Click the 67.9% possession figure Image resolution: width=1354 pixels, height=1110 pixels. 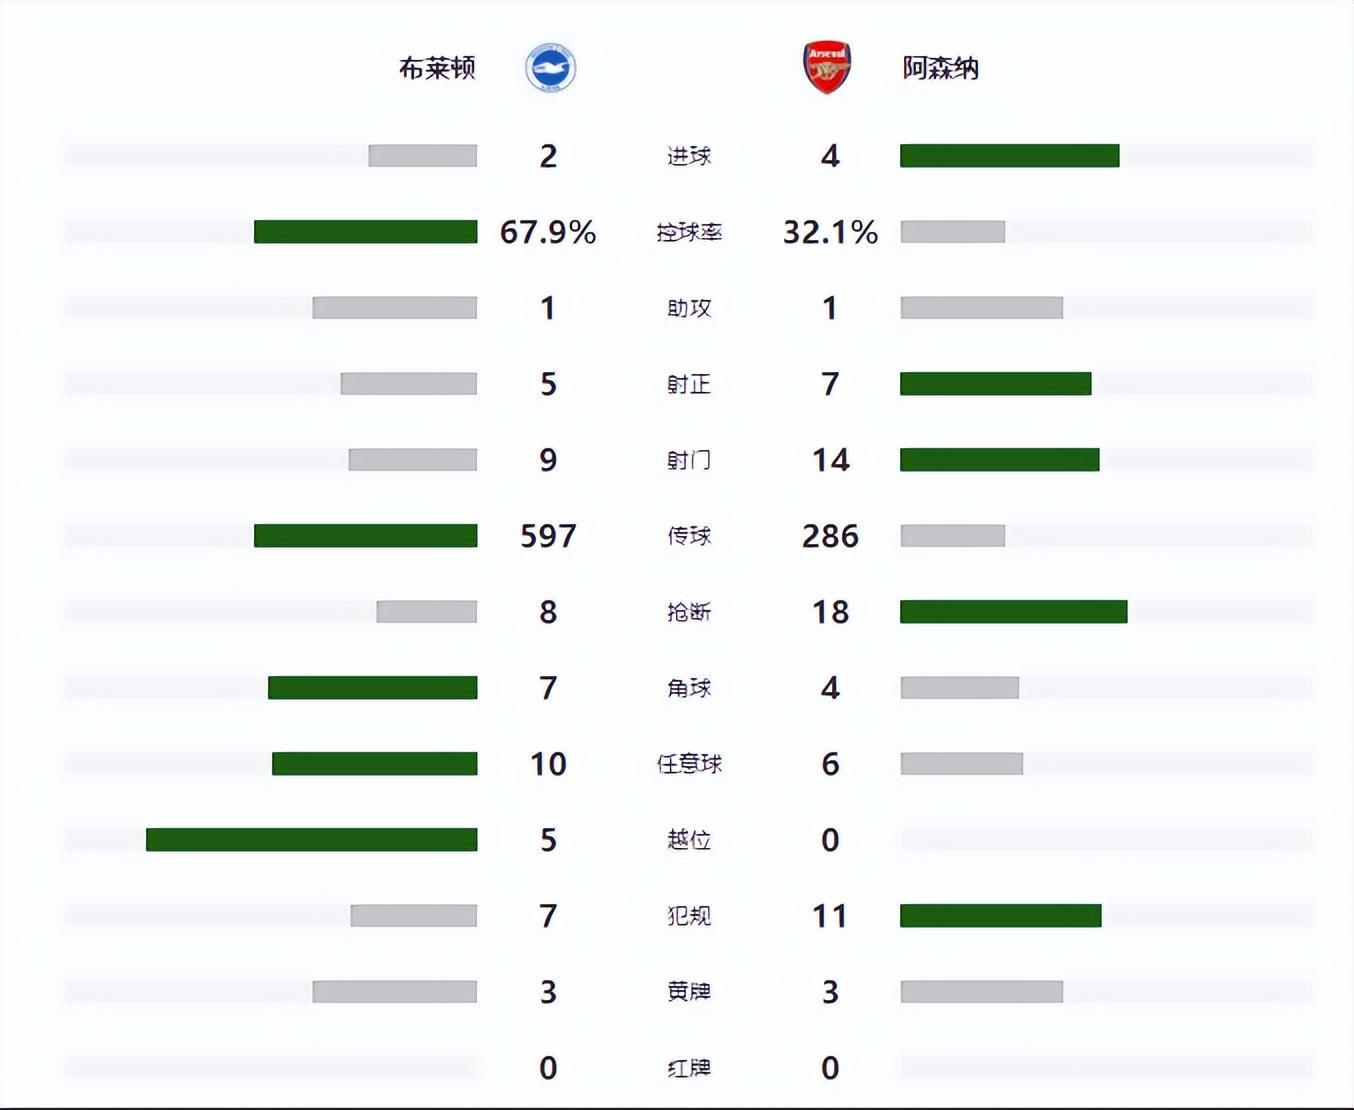(x=548, y=232)
